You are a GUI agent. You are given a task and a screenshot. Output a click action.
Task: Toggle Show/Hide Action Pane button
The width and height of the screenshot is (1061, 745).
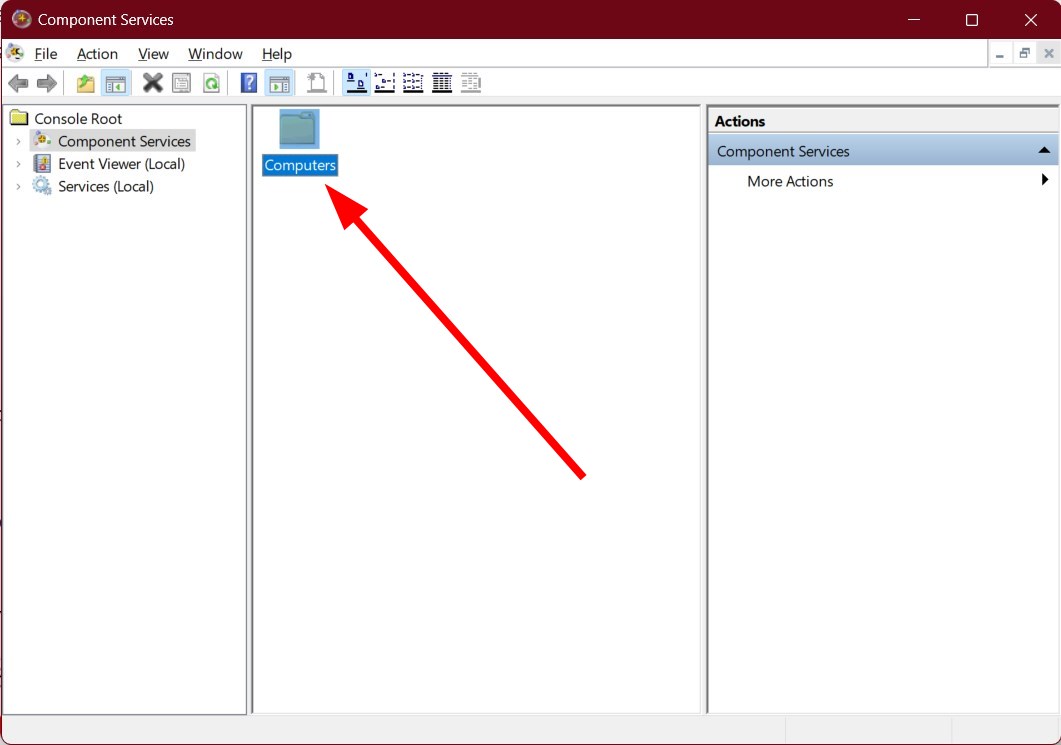click(x=279, y=83)
